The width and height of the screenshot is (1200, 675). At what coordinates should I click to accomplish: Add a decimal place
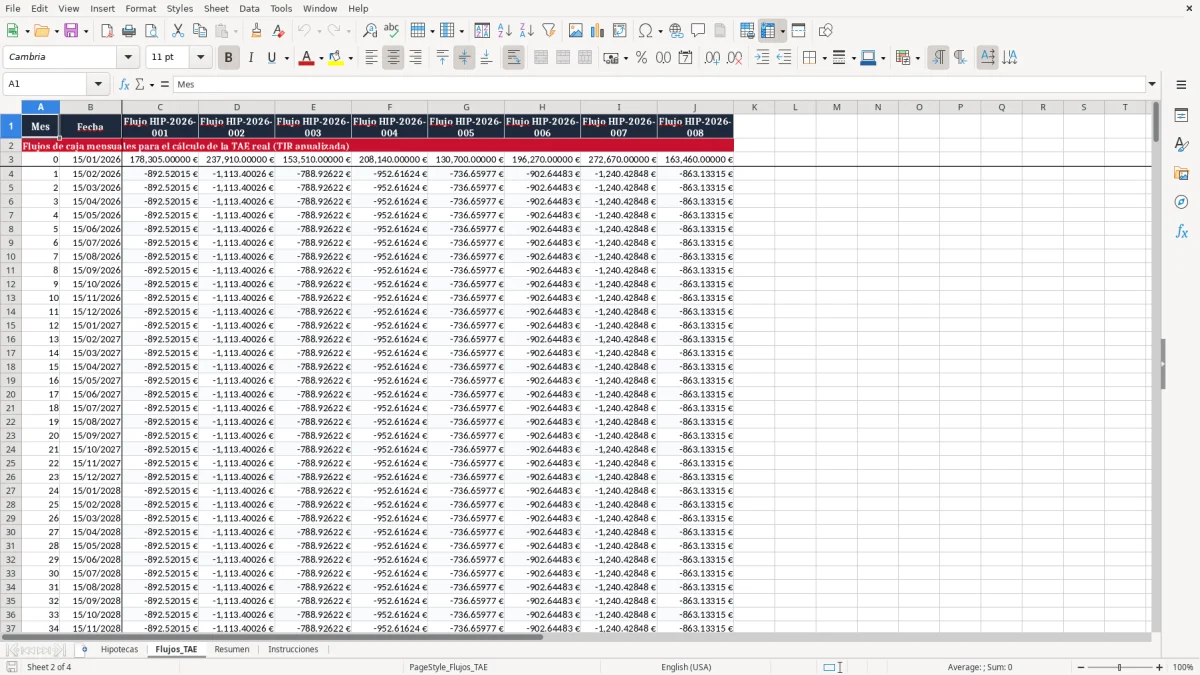(x=712, y=58)
